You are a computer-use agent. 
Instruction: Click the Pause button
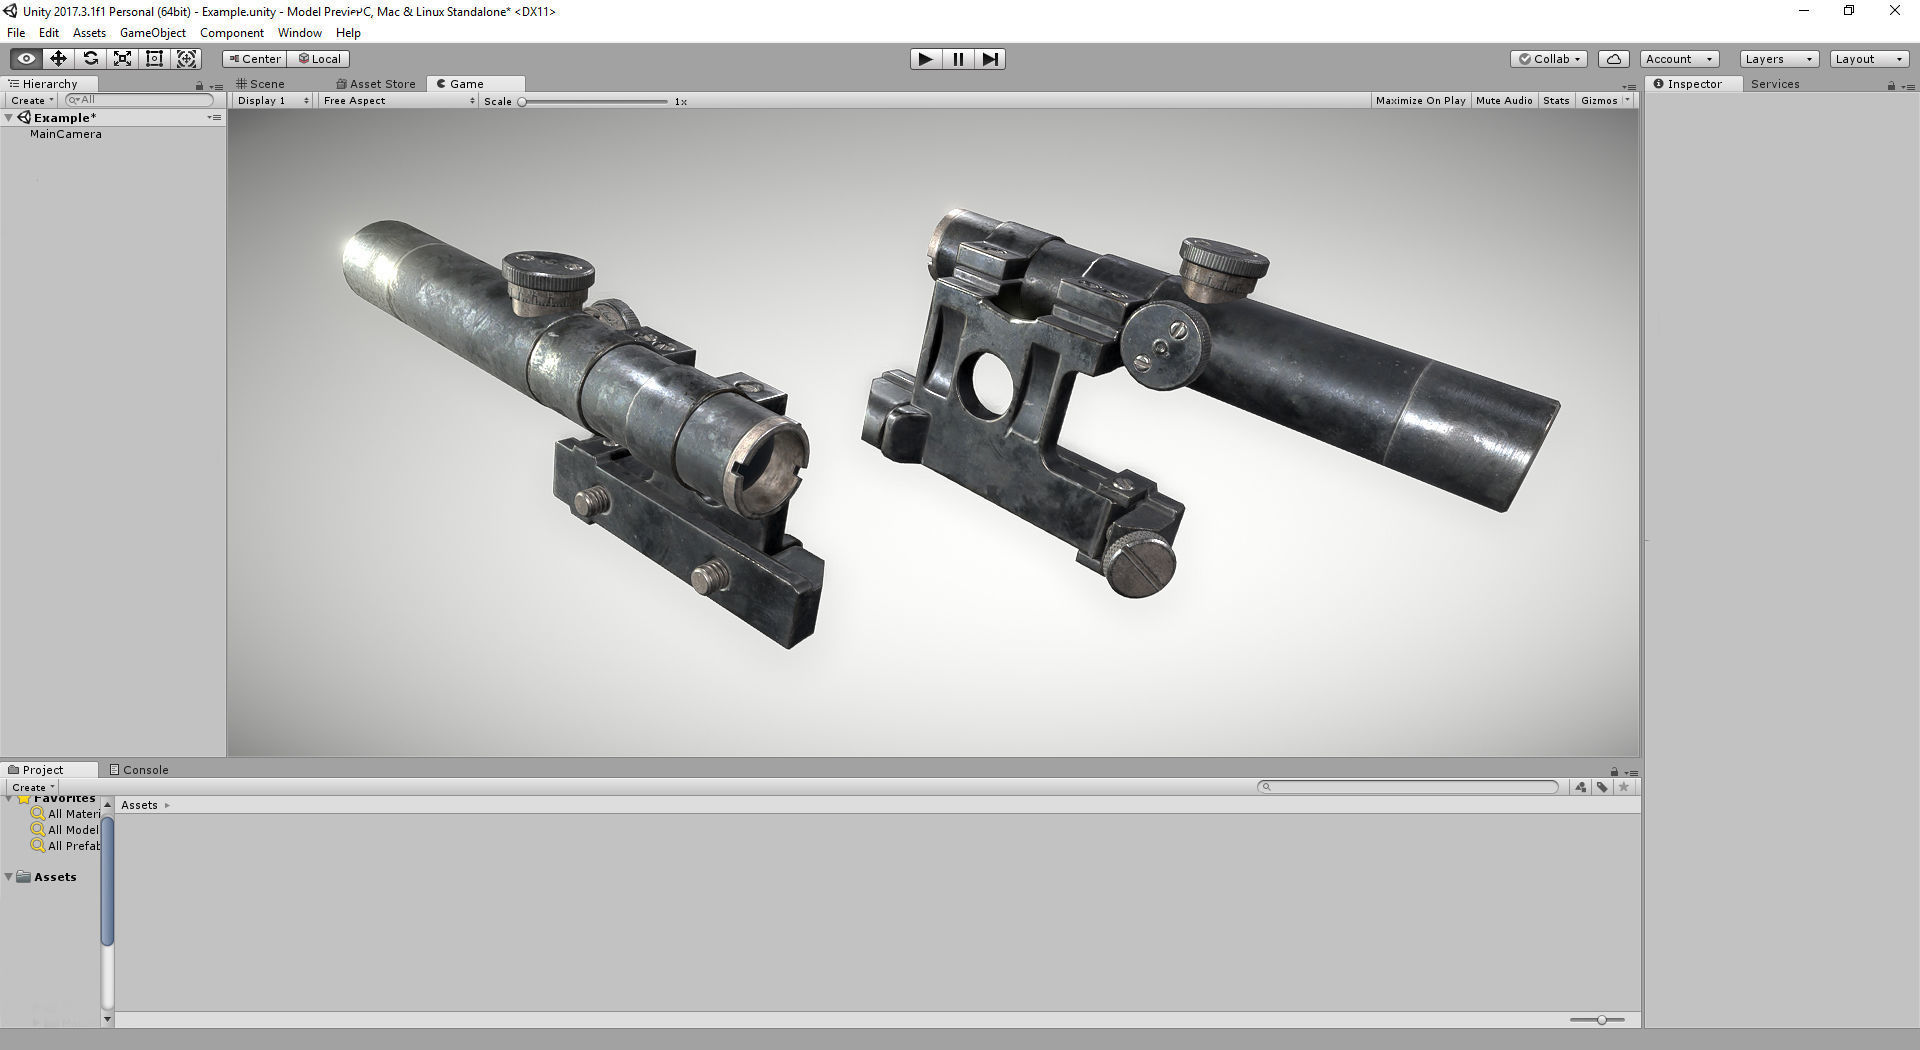[x=957, y=59]
